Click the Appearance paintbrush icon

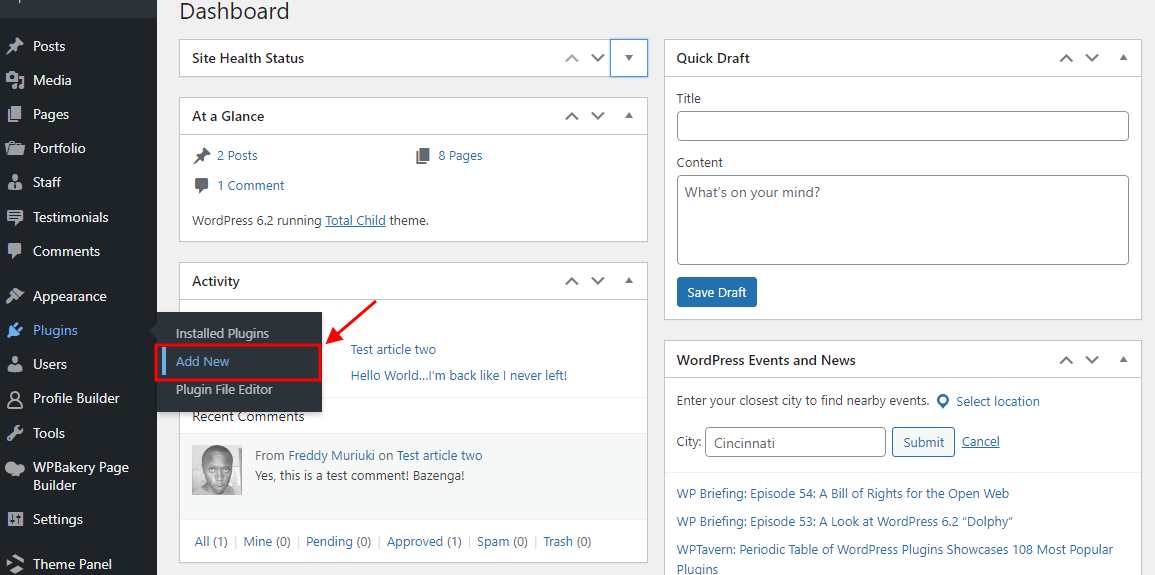[15, 296]
